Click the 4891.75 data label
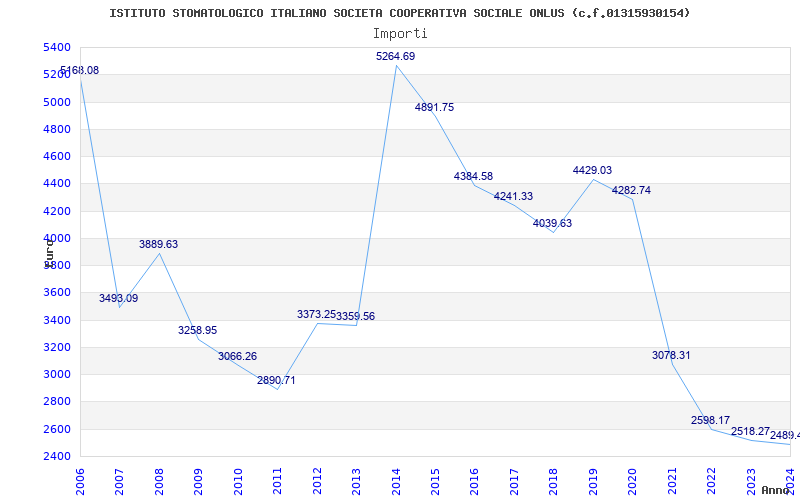800x500 pixels. tap(434, 108)
